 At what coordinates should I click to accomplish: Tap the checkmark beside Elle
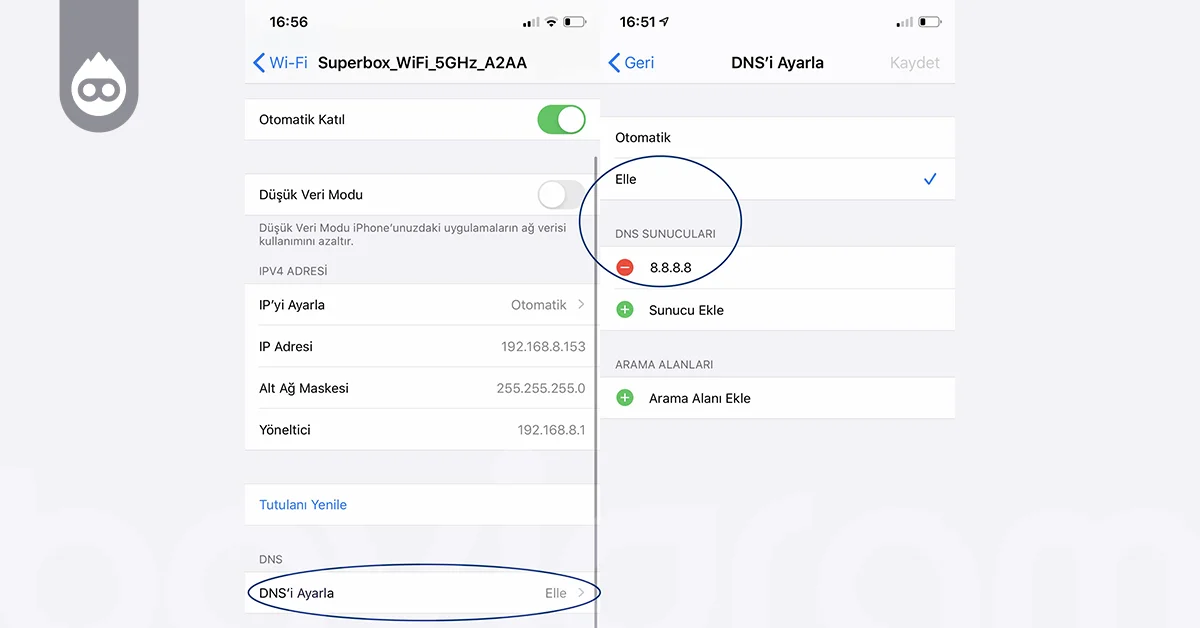click(x=930, y=179)
